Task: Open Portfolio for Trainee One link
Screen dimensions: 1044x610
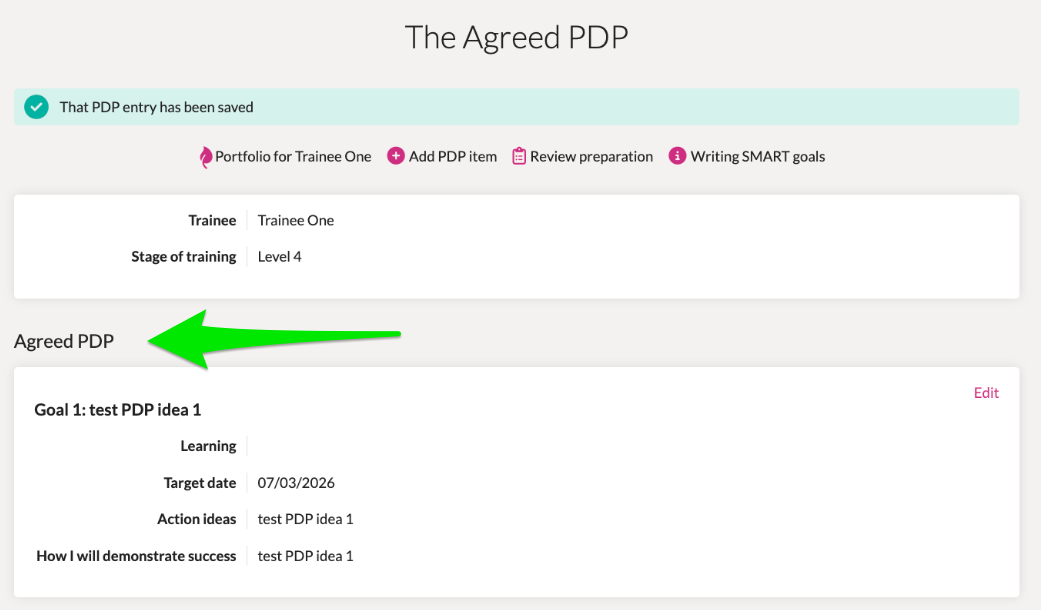Action: [293, 156]
